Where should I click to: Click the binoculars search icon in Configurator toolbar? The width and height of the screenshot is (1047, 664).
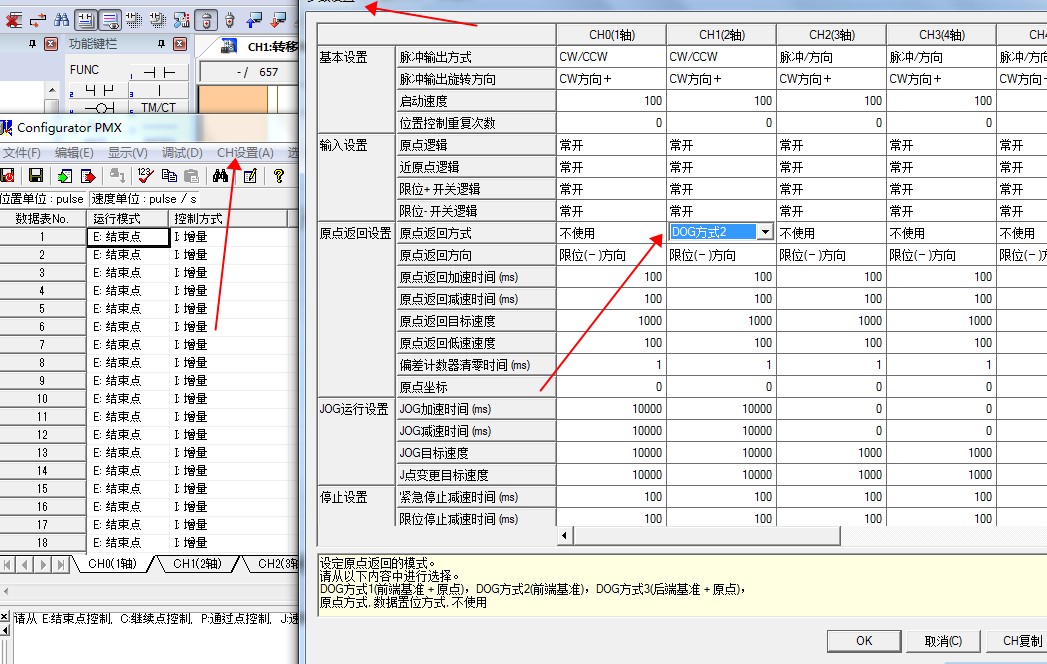click(221, 176)
